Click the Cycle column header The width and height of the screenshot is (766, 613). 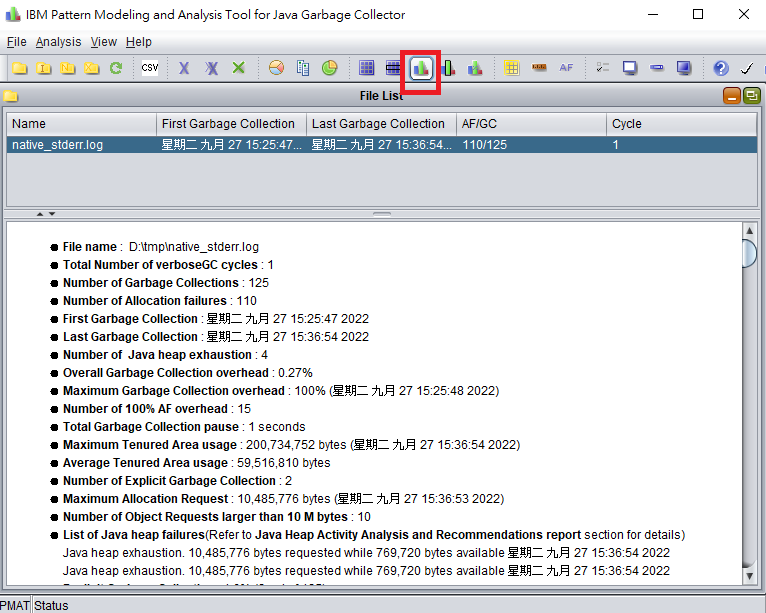tap(682, 124)
